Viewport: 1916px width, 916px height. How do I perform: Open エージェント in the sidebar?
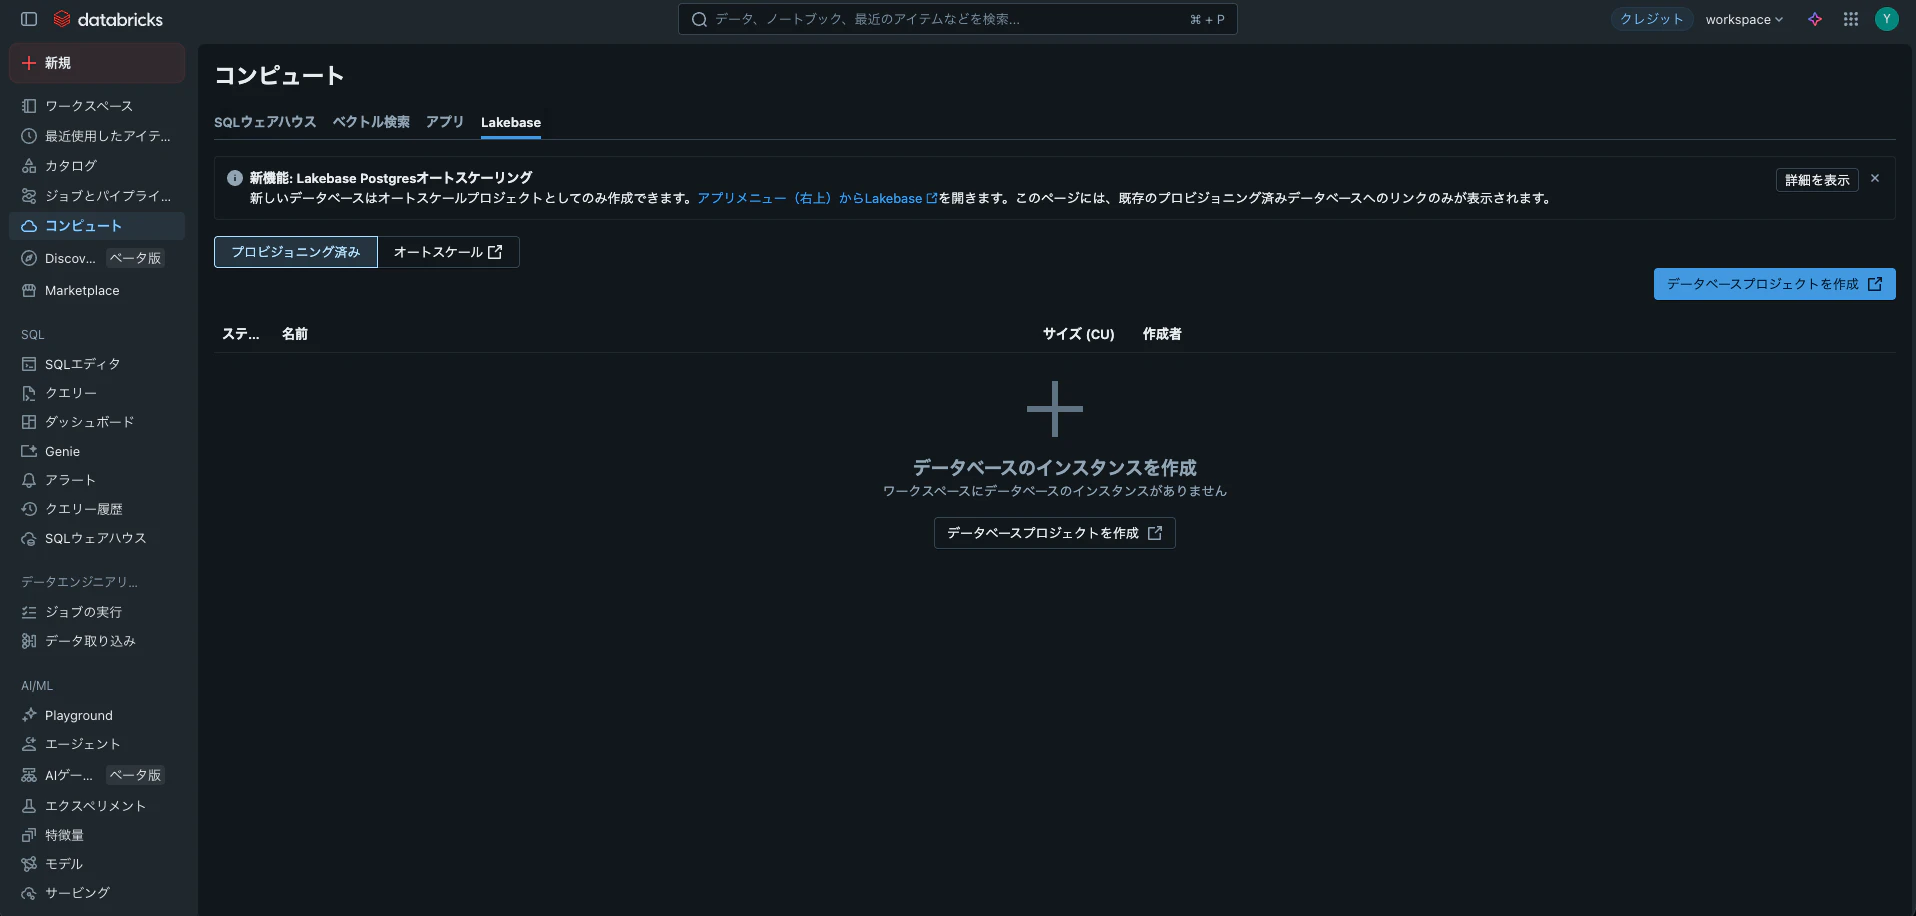(97, 744)
